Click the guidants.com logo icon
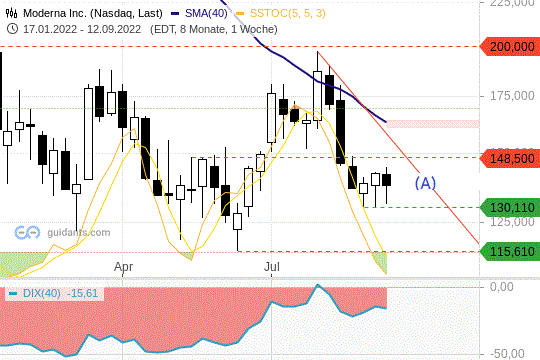Image resolution: width=540 pixels, height=360 pixels. click(x=27, y=233)
